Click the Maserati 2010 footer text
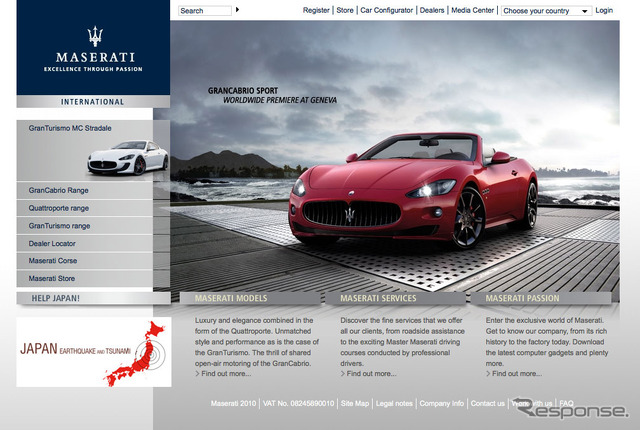Screen dimensions: 640x430 [x=233, y=403]
